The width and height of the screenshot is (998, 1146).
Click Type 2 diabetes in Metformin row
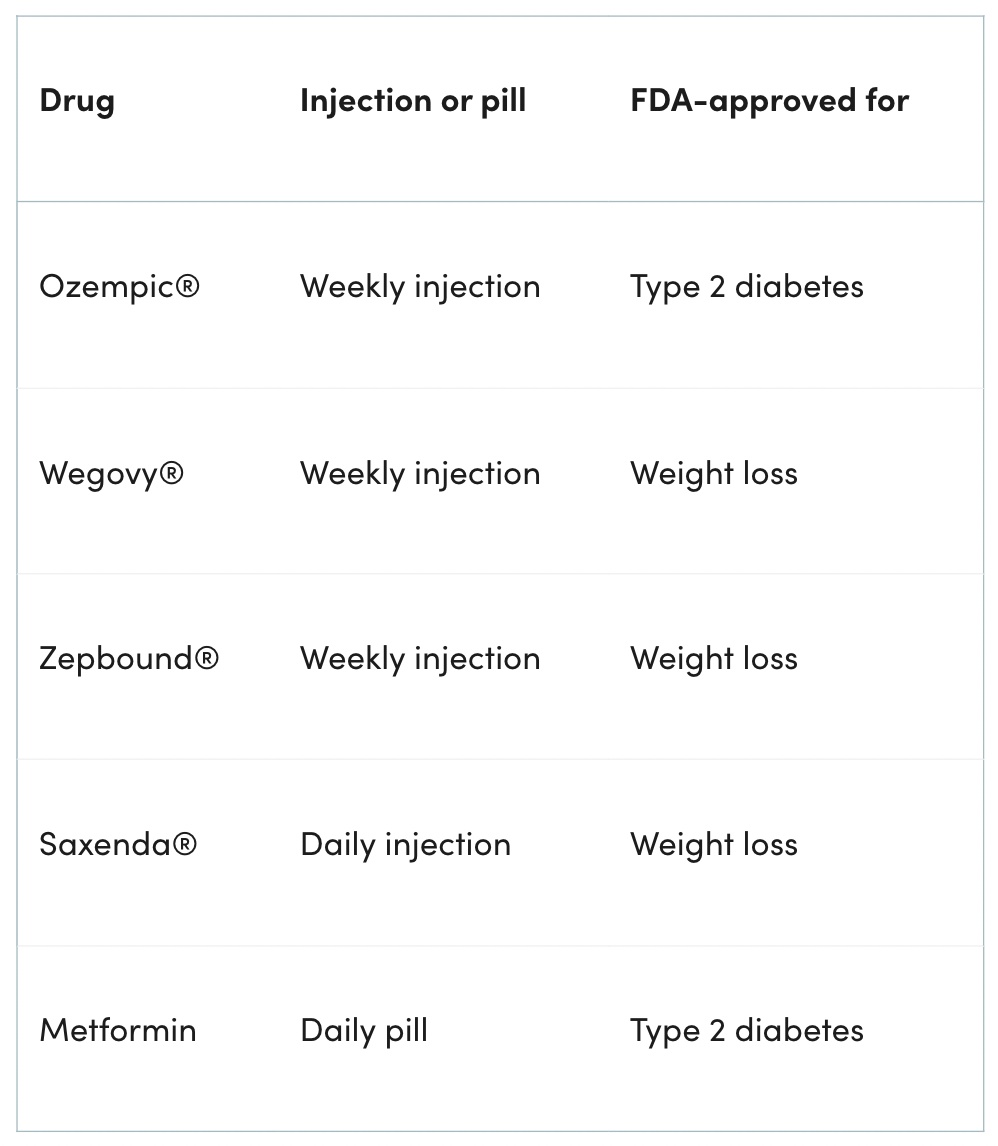click(746, 1030)
